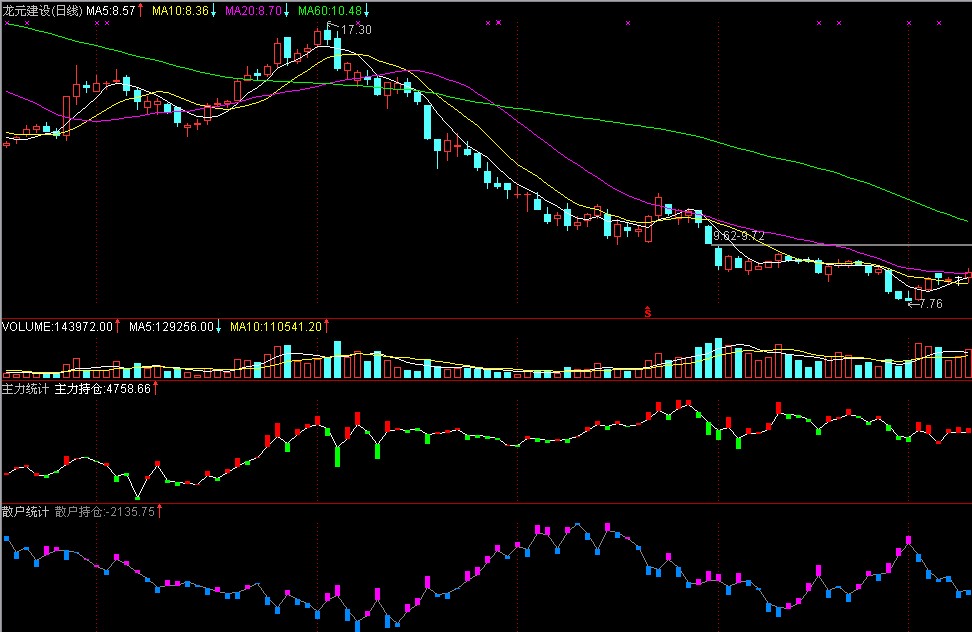Screen dimensions: 972x632
Task: Click the up arrow next to 散户持仓:-2135.75
Action: click(160, 511)
